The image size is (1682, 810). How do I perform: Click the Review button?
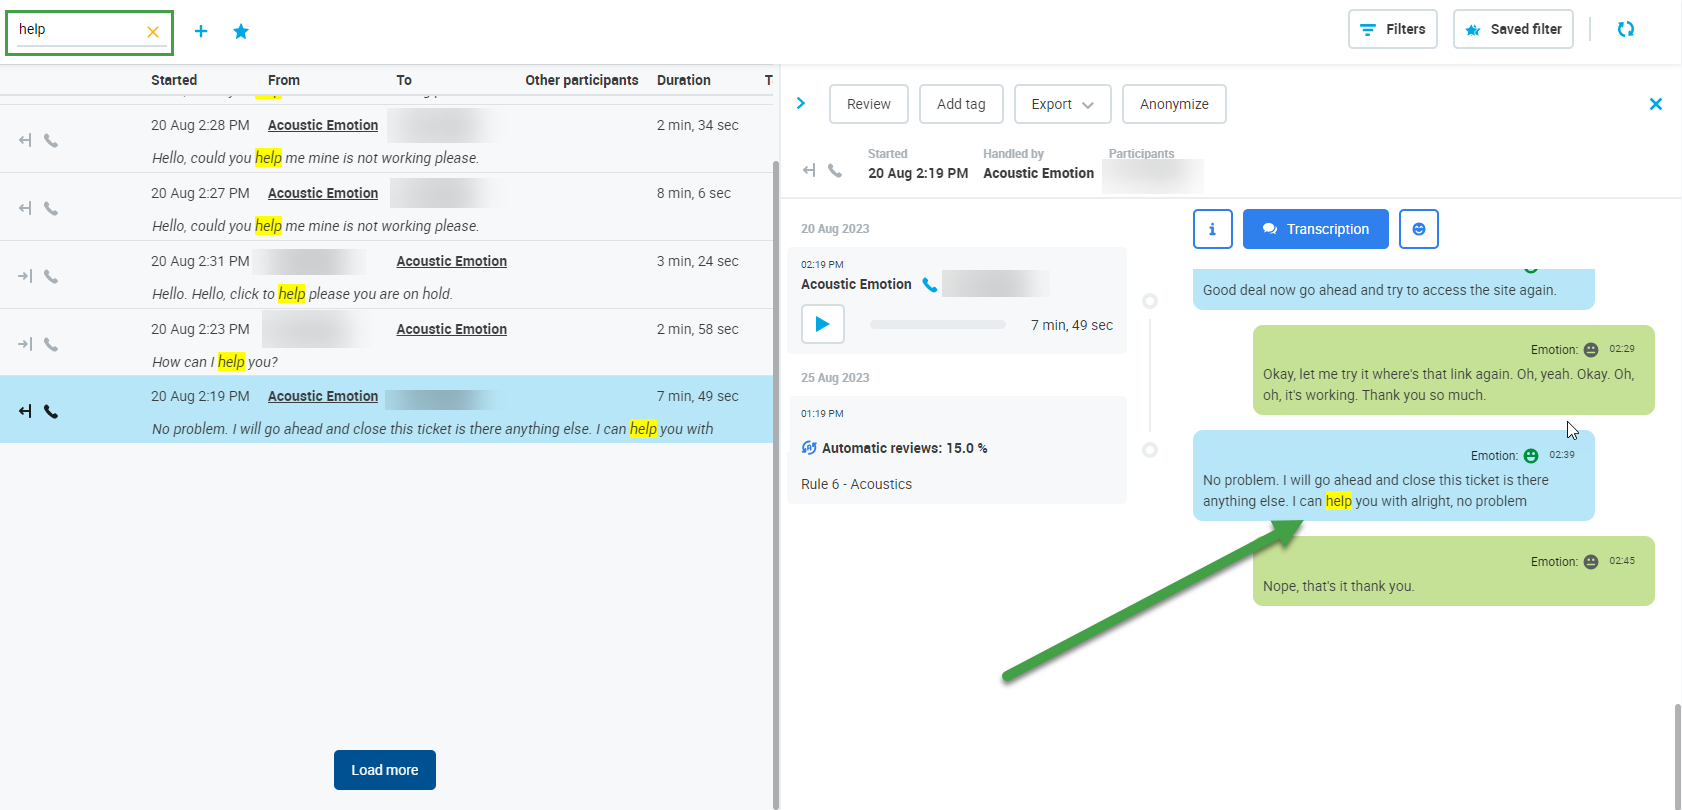868,104
